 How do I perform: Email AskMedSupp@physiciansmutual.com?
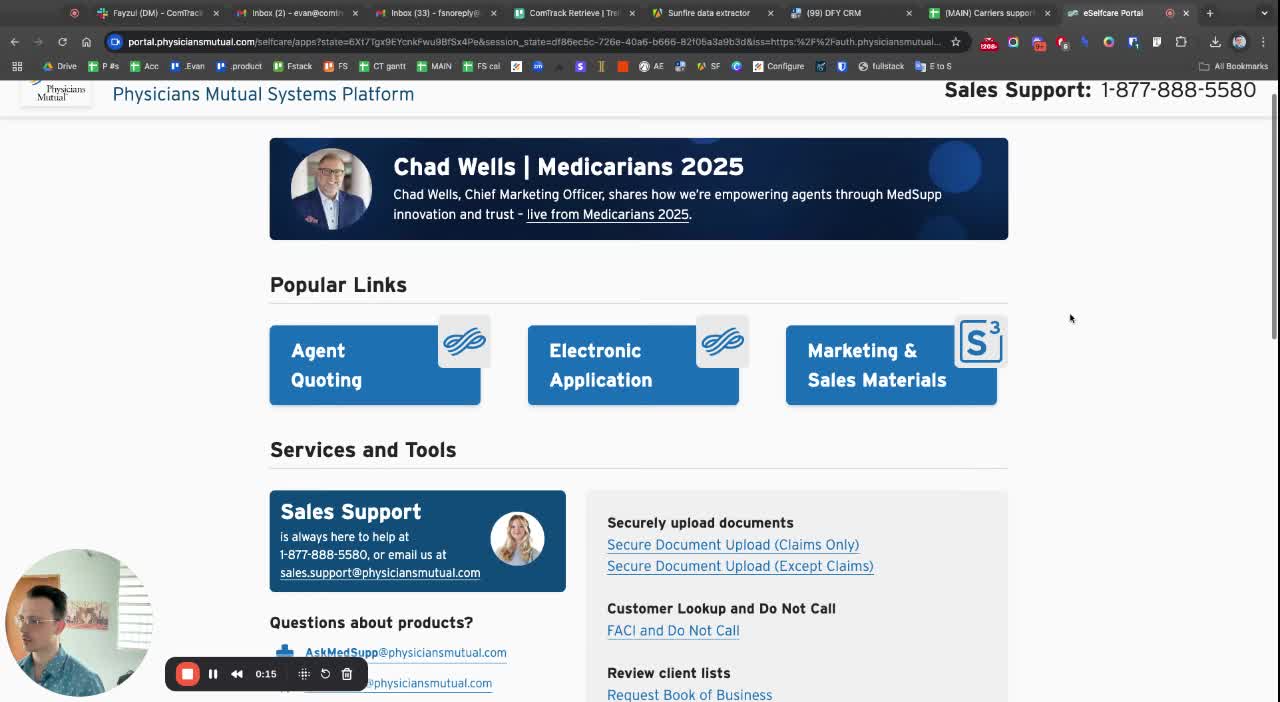click(x=405, y=652)
